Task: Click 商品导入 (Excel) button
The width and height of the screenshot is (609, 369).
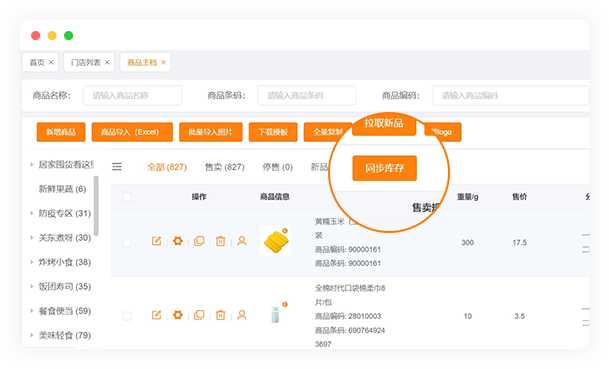Action: (x=132, y=132)
